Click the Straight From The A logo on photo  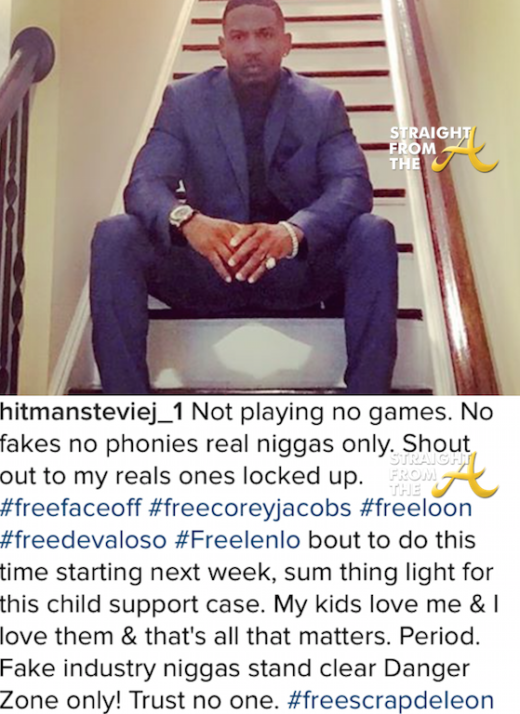[443, 149]
